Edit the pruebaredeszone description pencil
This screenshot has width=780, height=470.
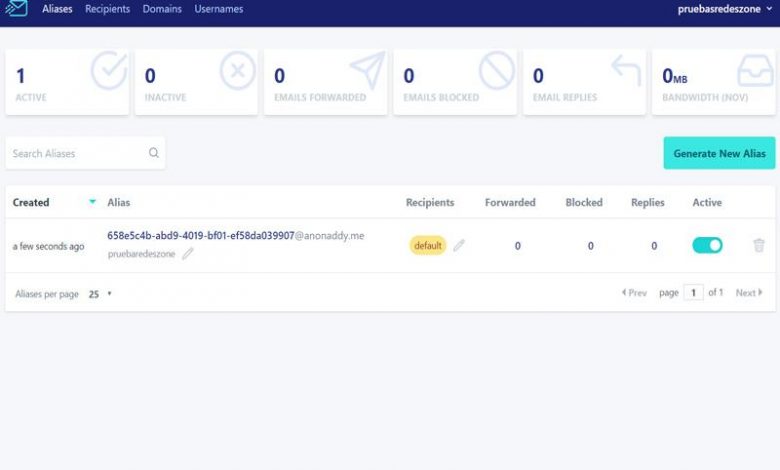pos(188,254)
